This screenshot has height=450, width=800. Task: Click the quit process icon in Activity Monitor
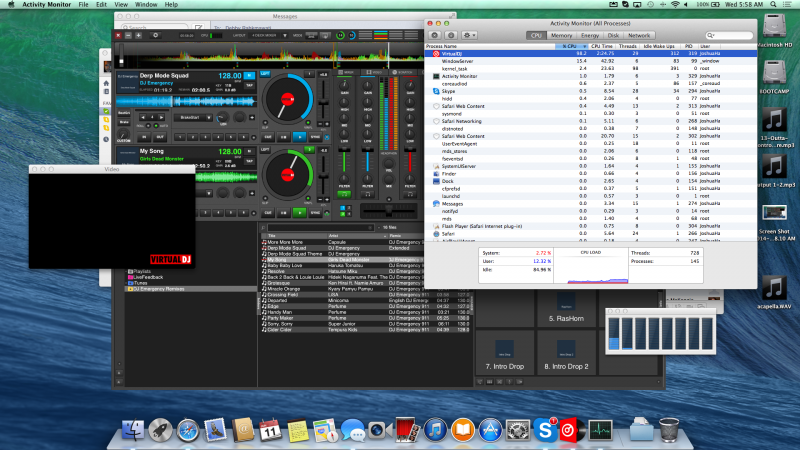(436, 35)
